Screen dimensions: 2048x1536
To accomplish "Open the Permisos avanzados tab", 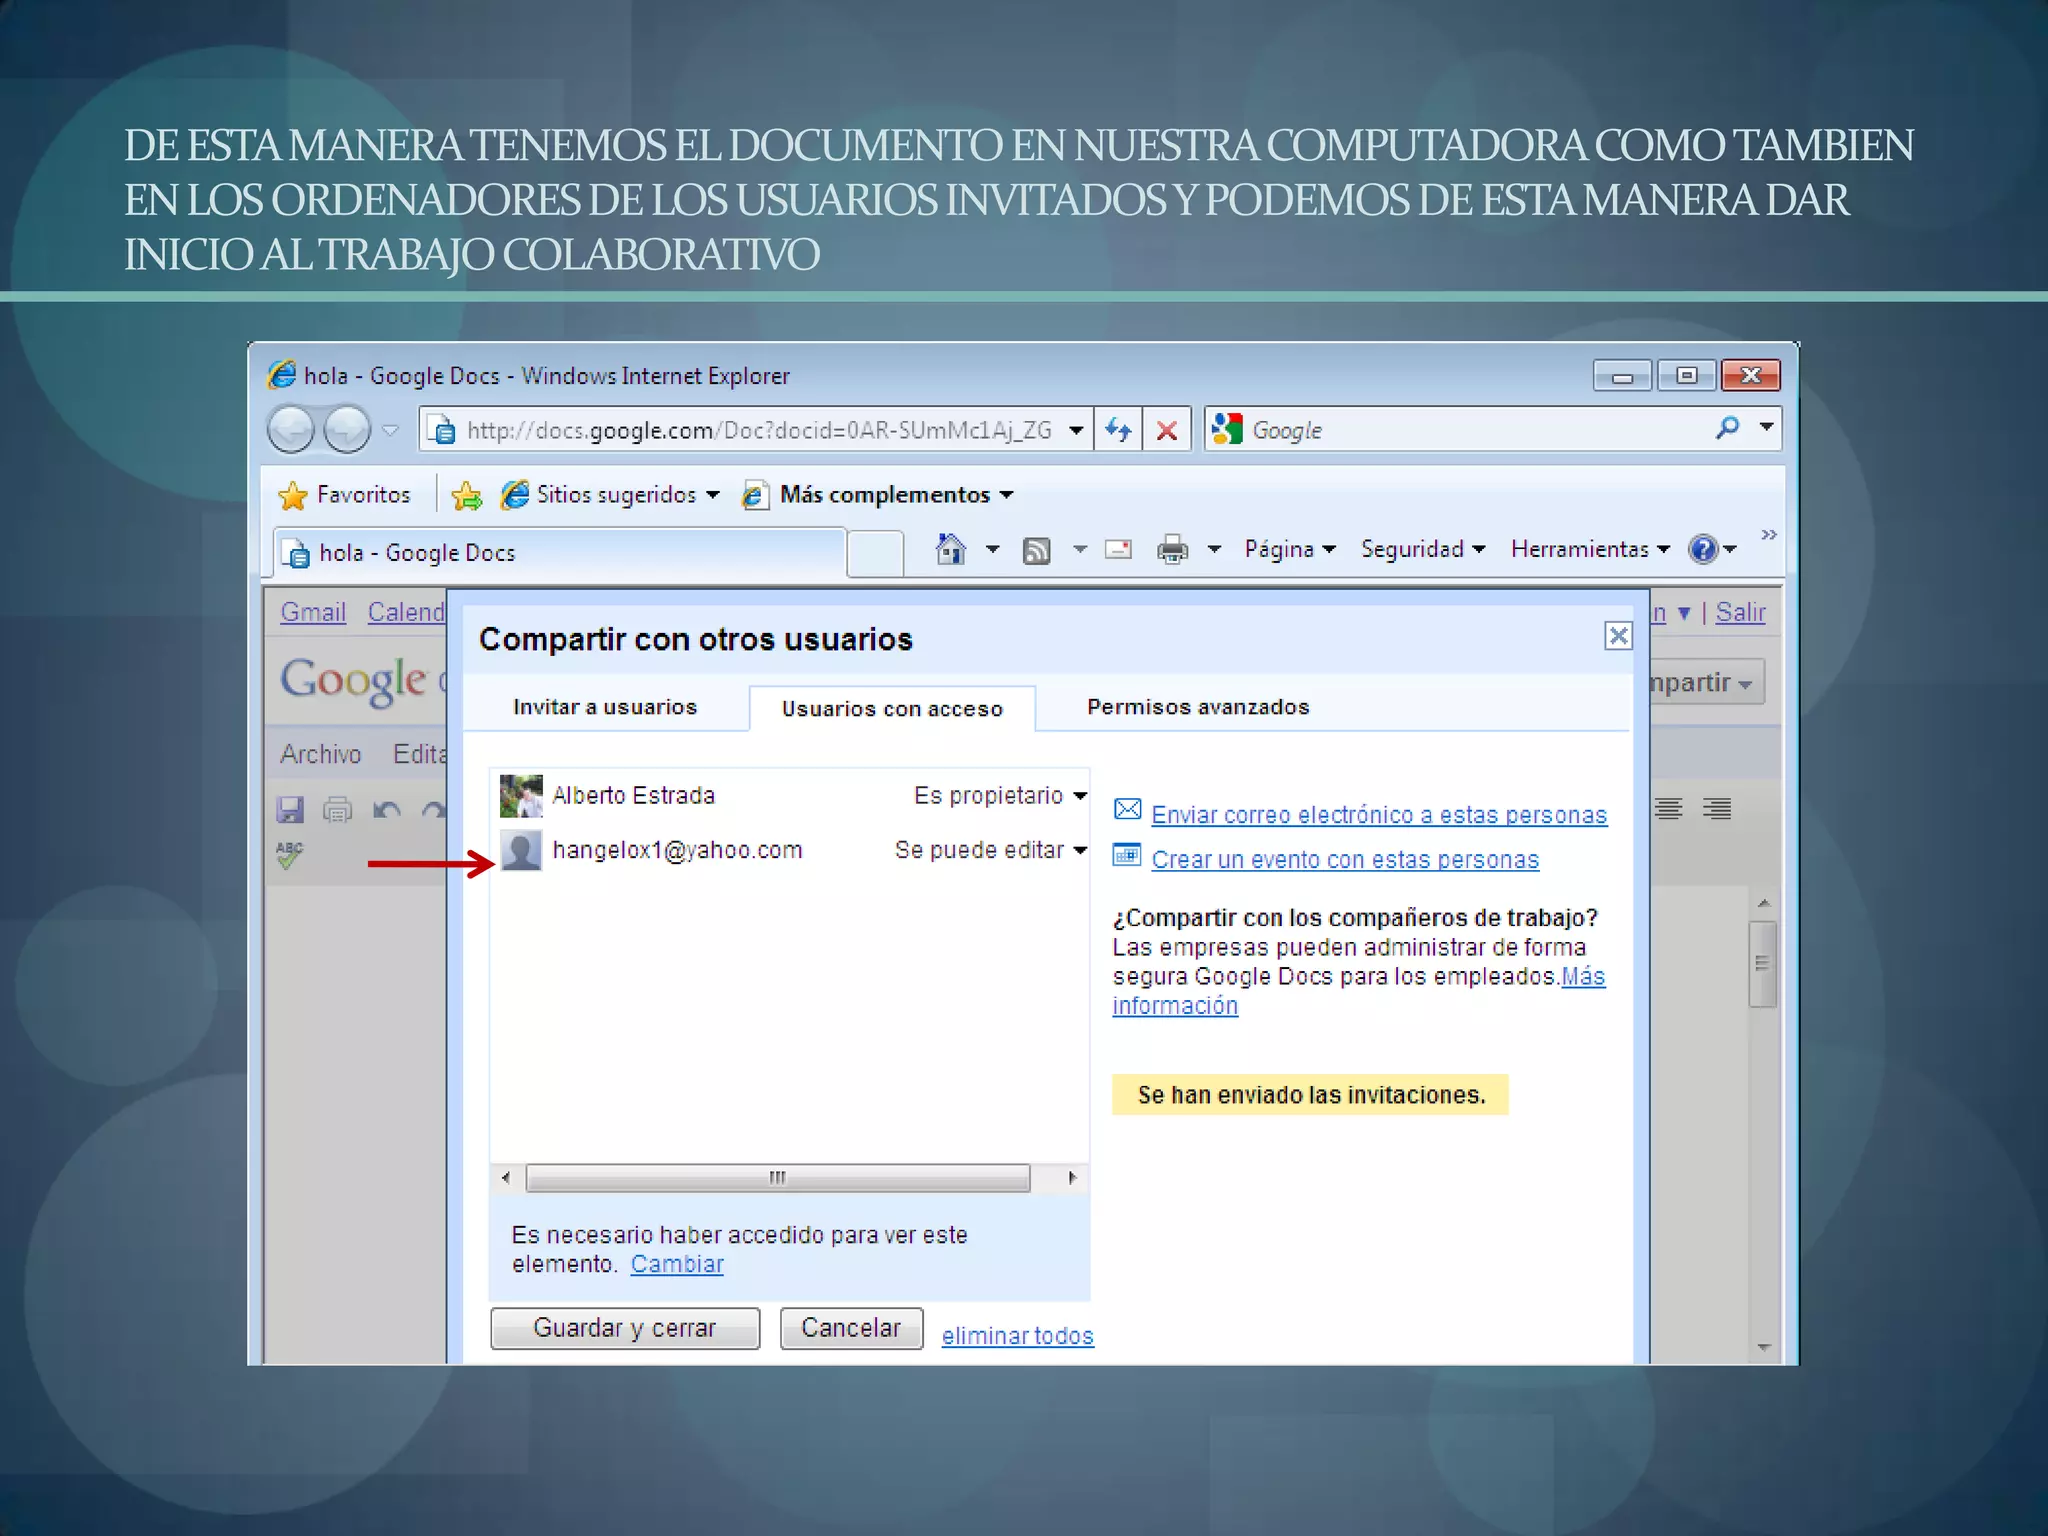I will [1198, 707].
